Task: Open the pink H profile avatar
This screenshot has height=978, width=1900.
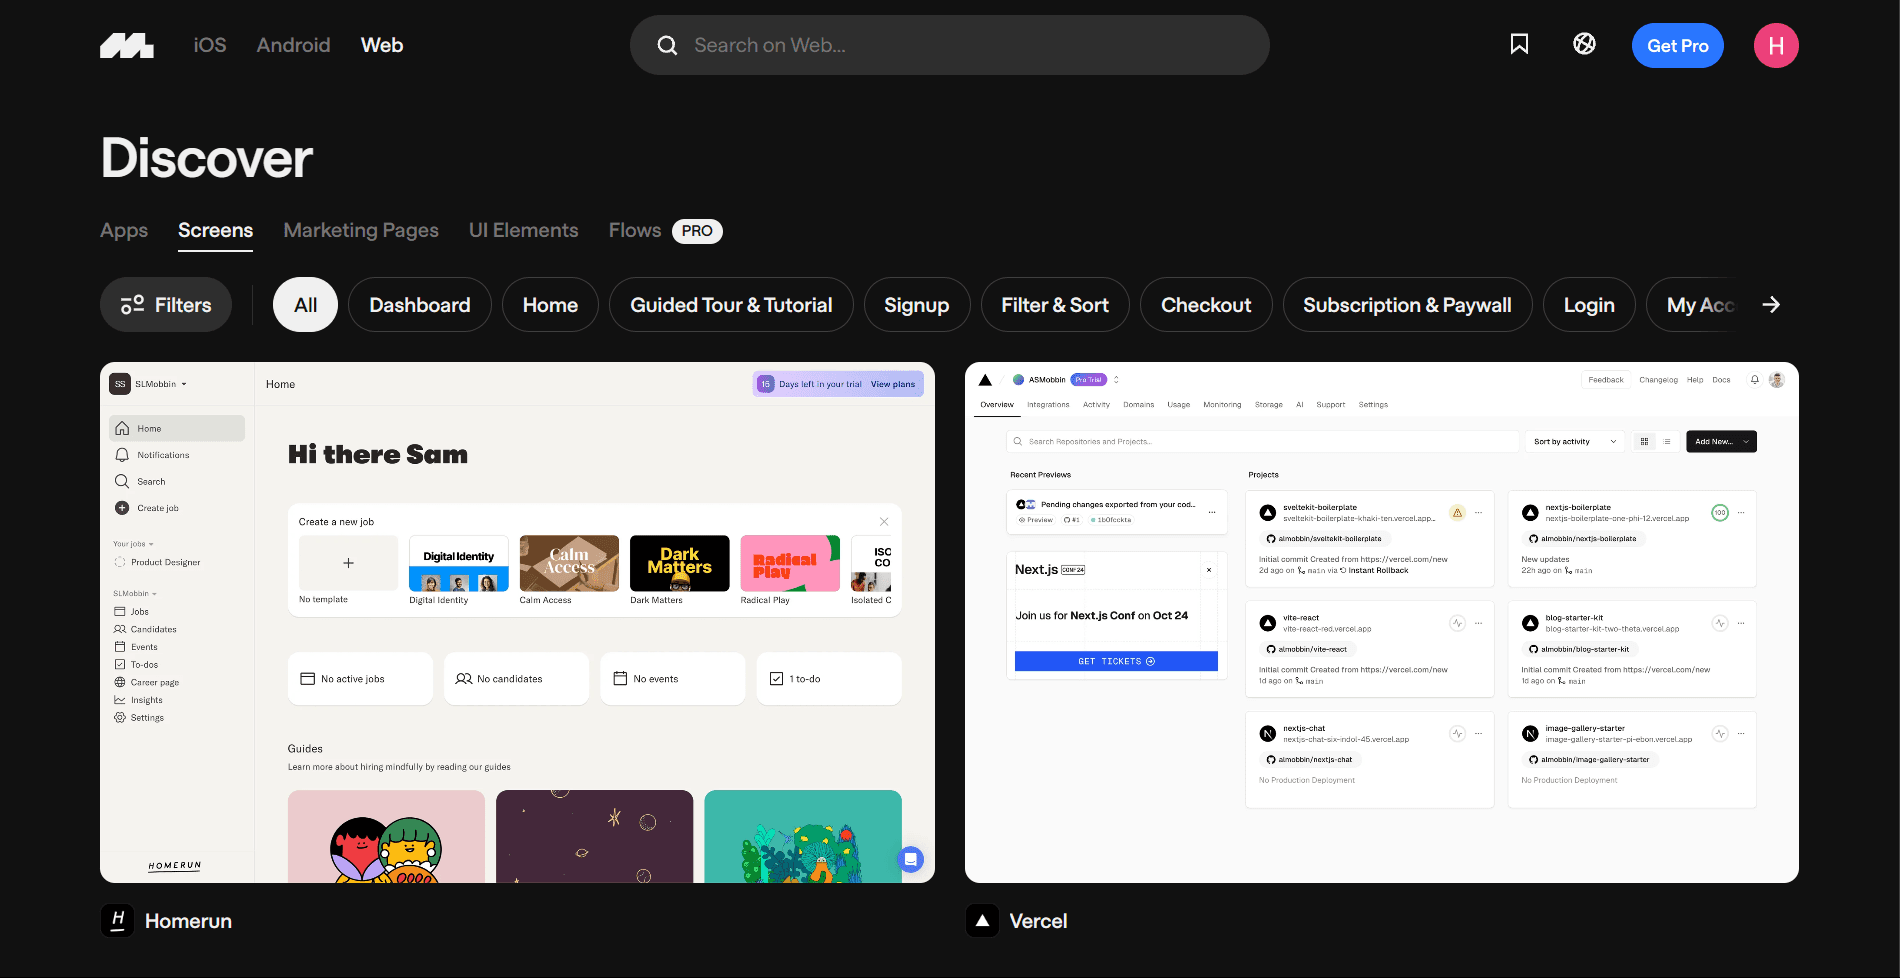Action: pyautogui.click(x=1776, y=46)
